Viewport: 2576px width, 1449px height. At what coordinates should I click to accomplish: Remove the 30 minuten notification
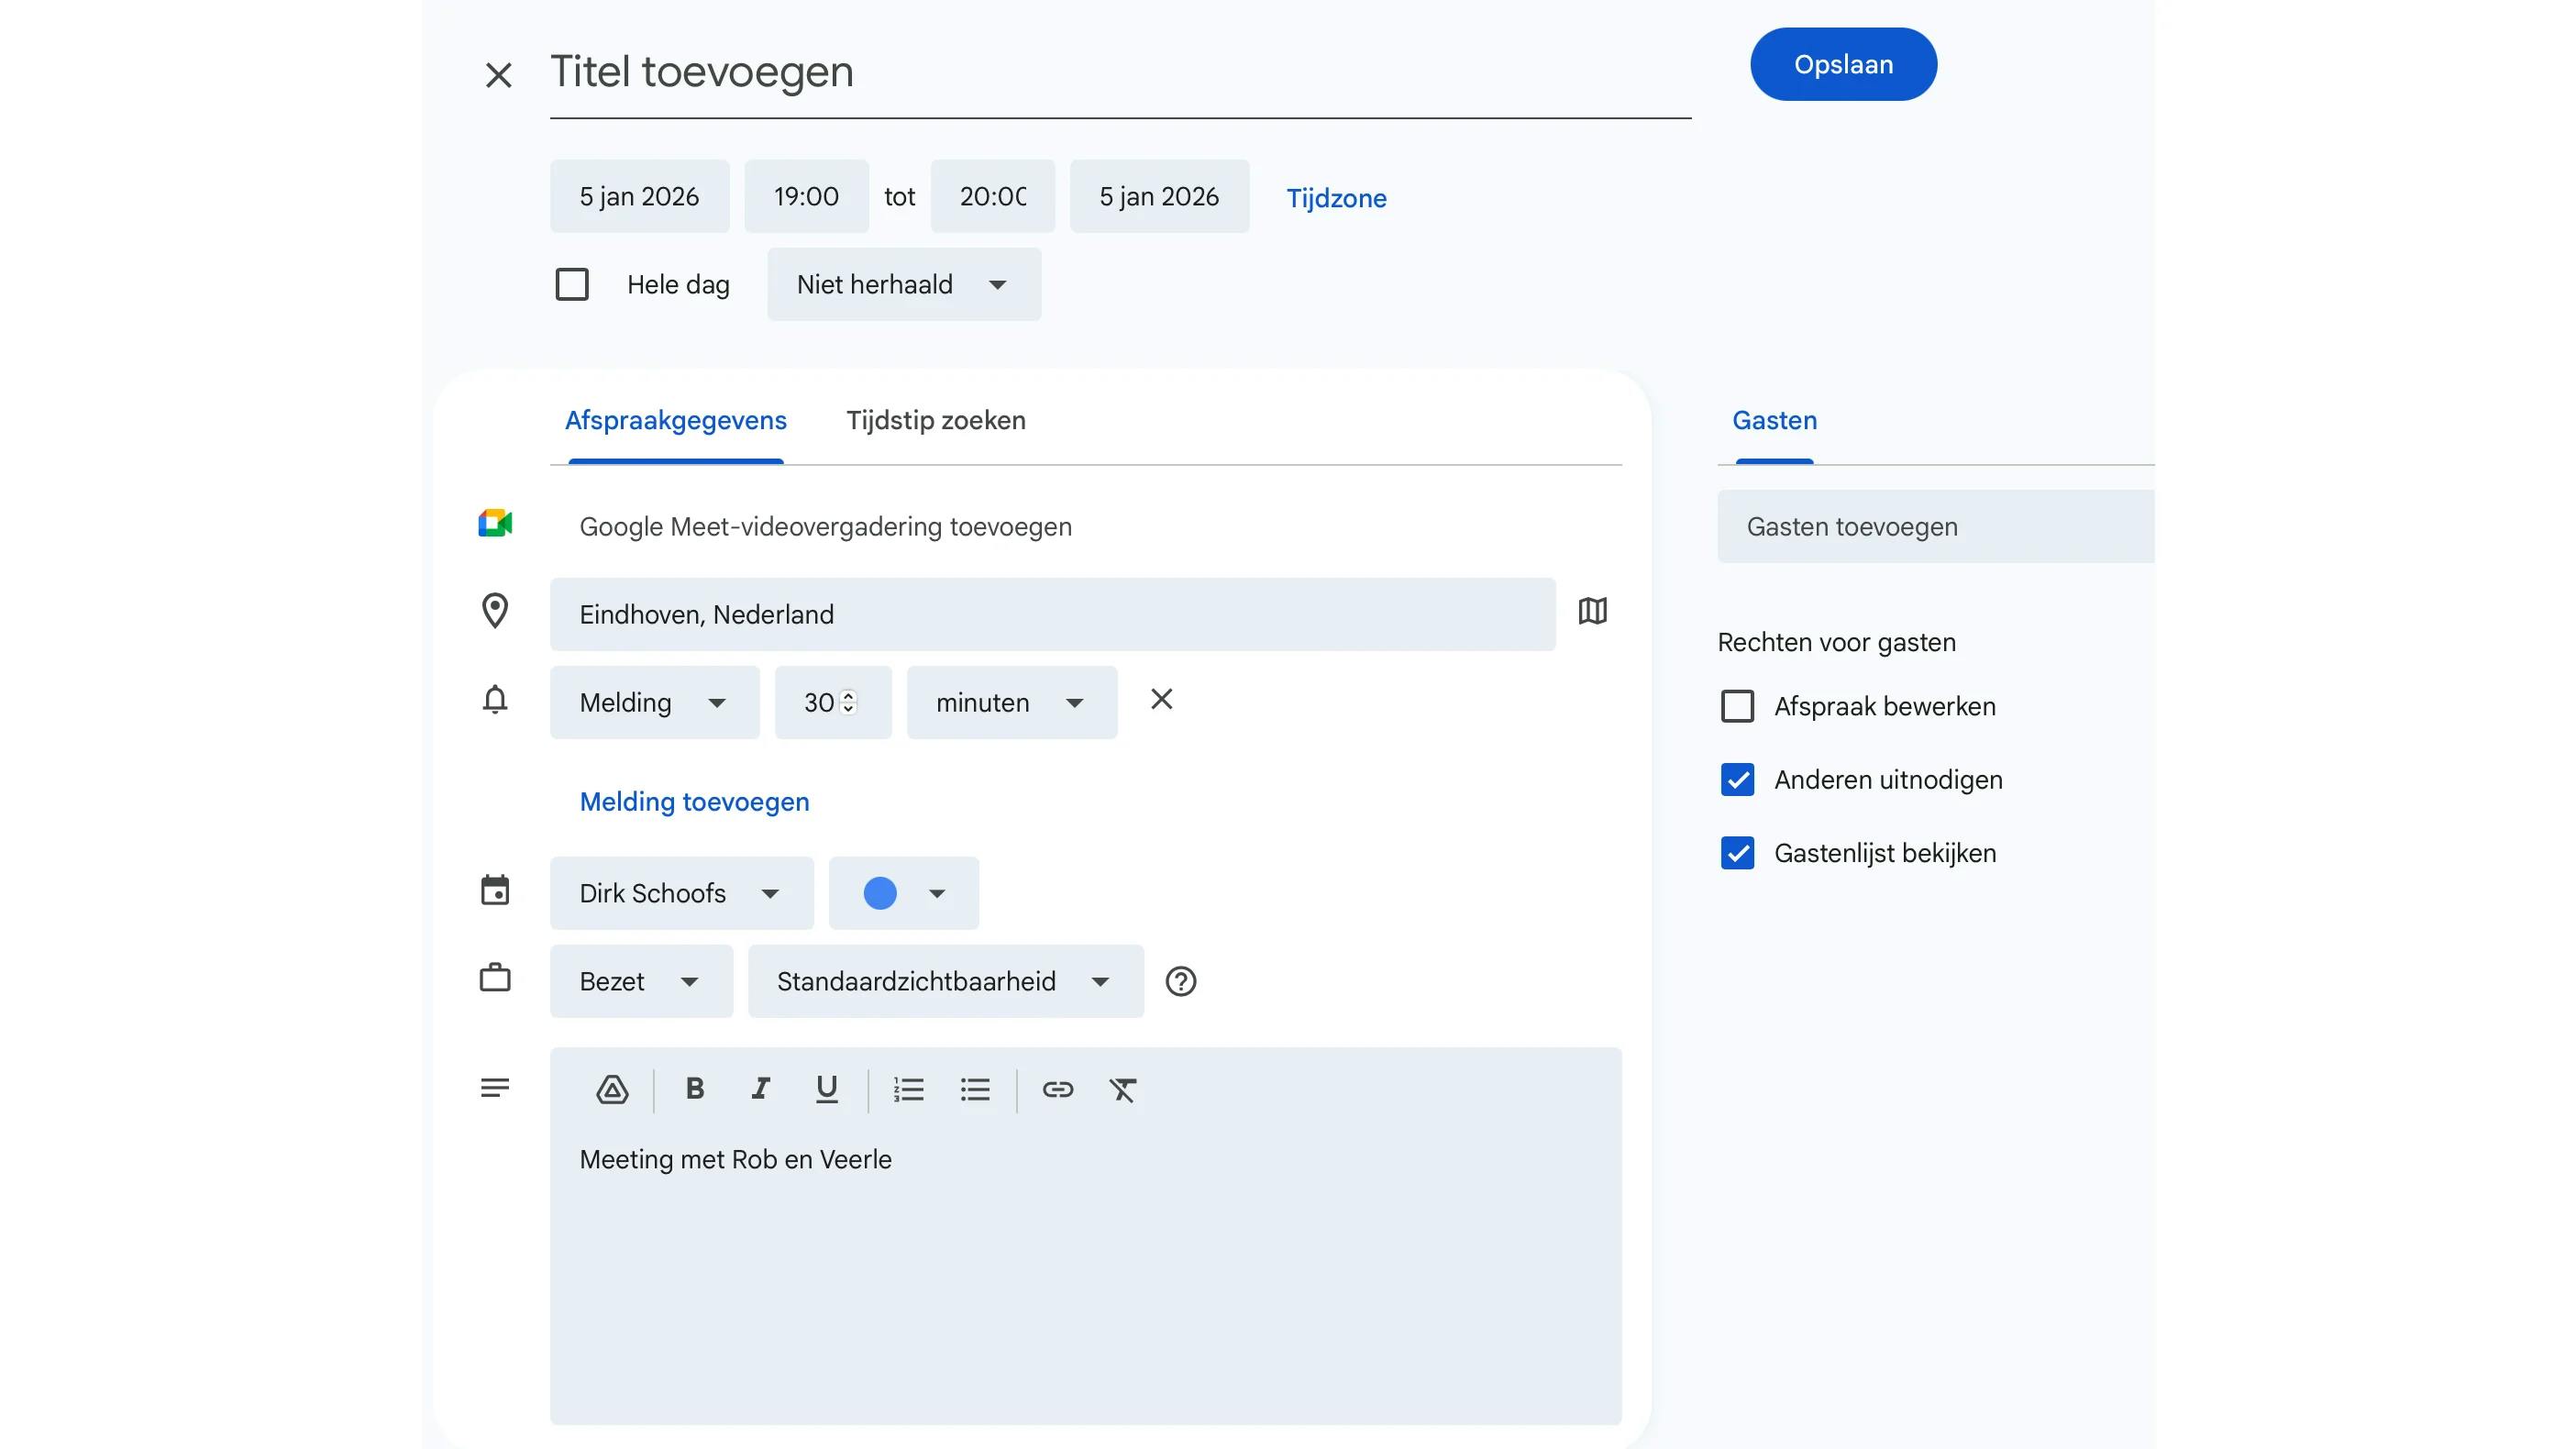(1161, 699)
